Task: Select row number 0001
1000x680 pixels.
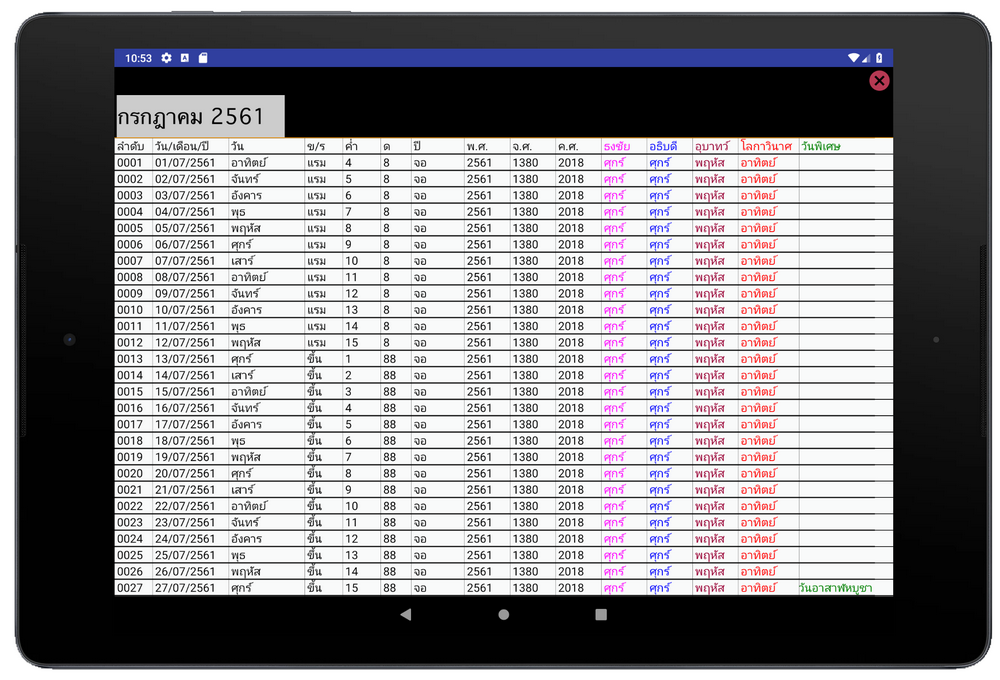Action: click(130, 163)
